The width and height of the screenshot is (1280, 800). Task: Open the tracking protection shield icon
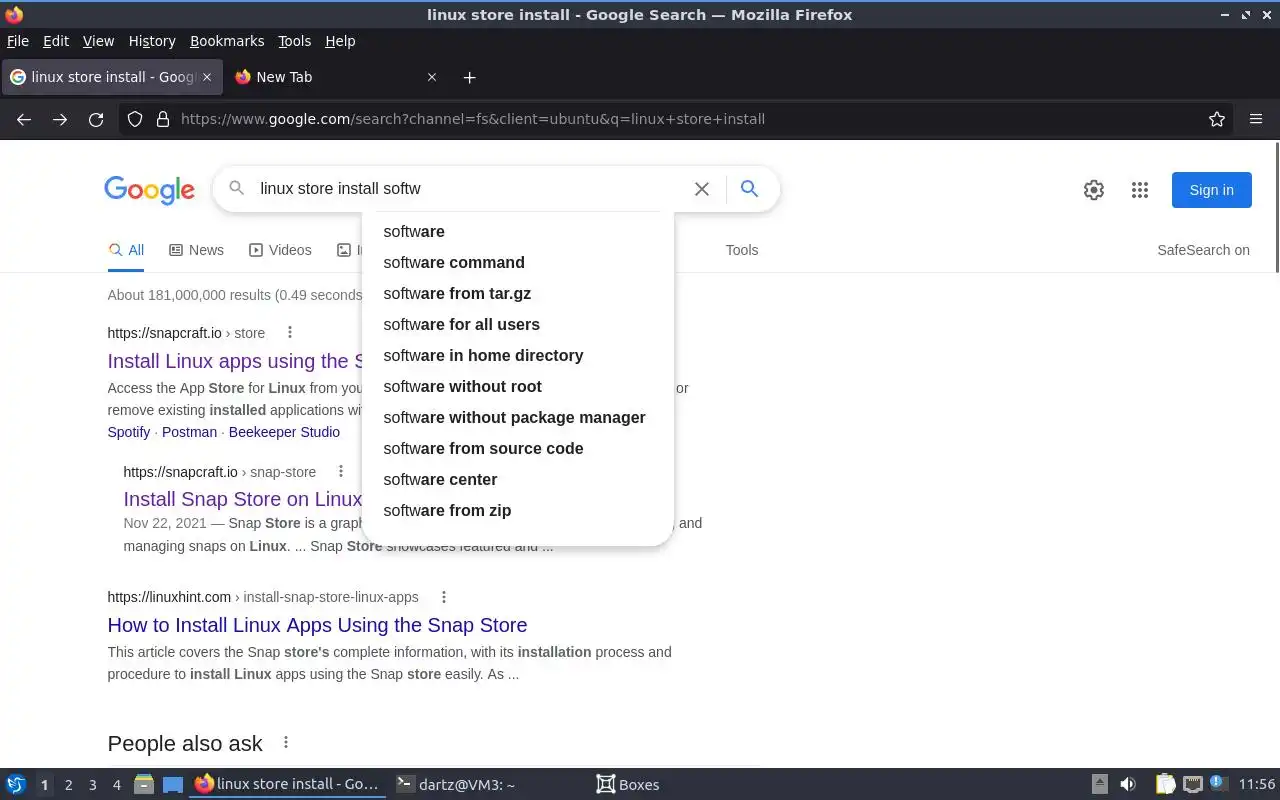135,119
